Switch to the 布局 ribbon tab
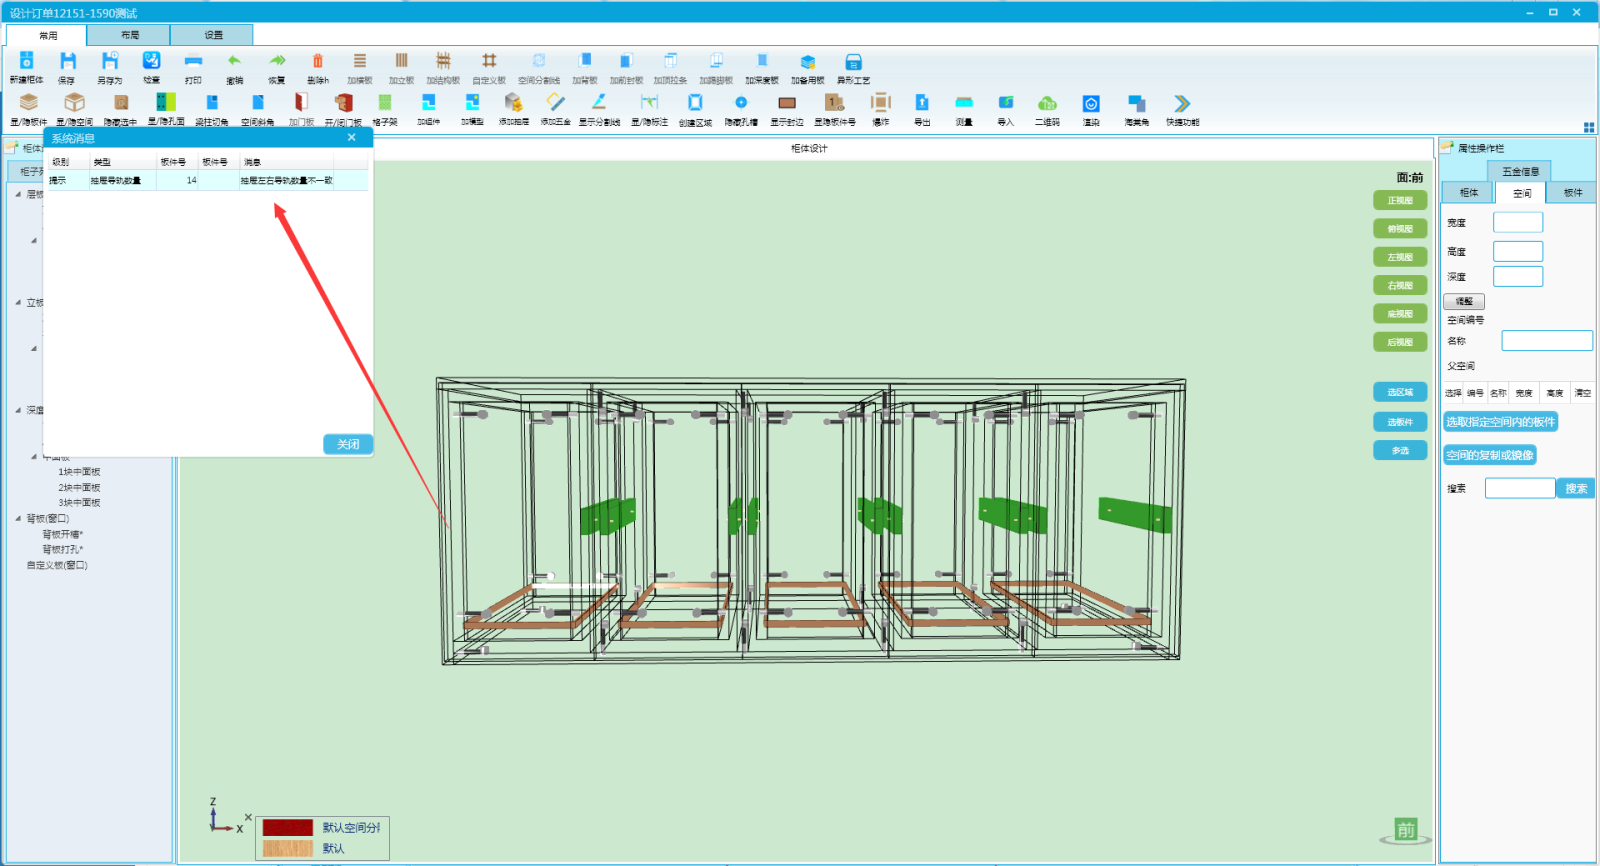 click(129, 35)
